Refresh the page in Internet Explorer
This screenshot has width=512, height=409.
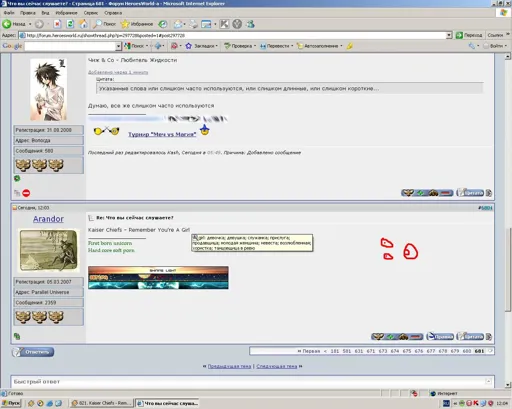pyautogui.click(x=70, y=24)
